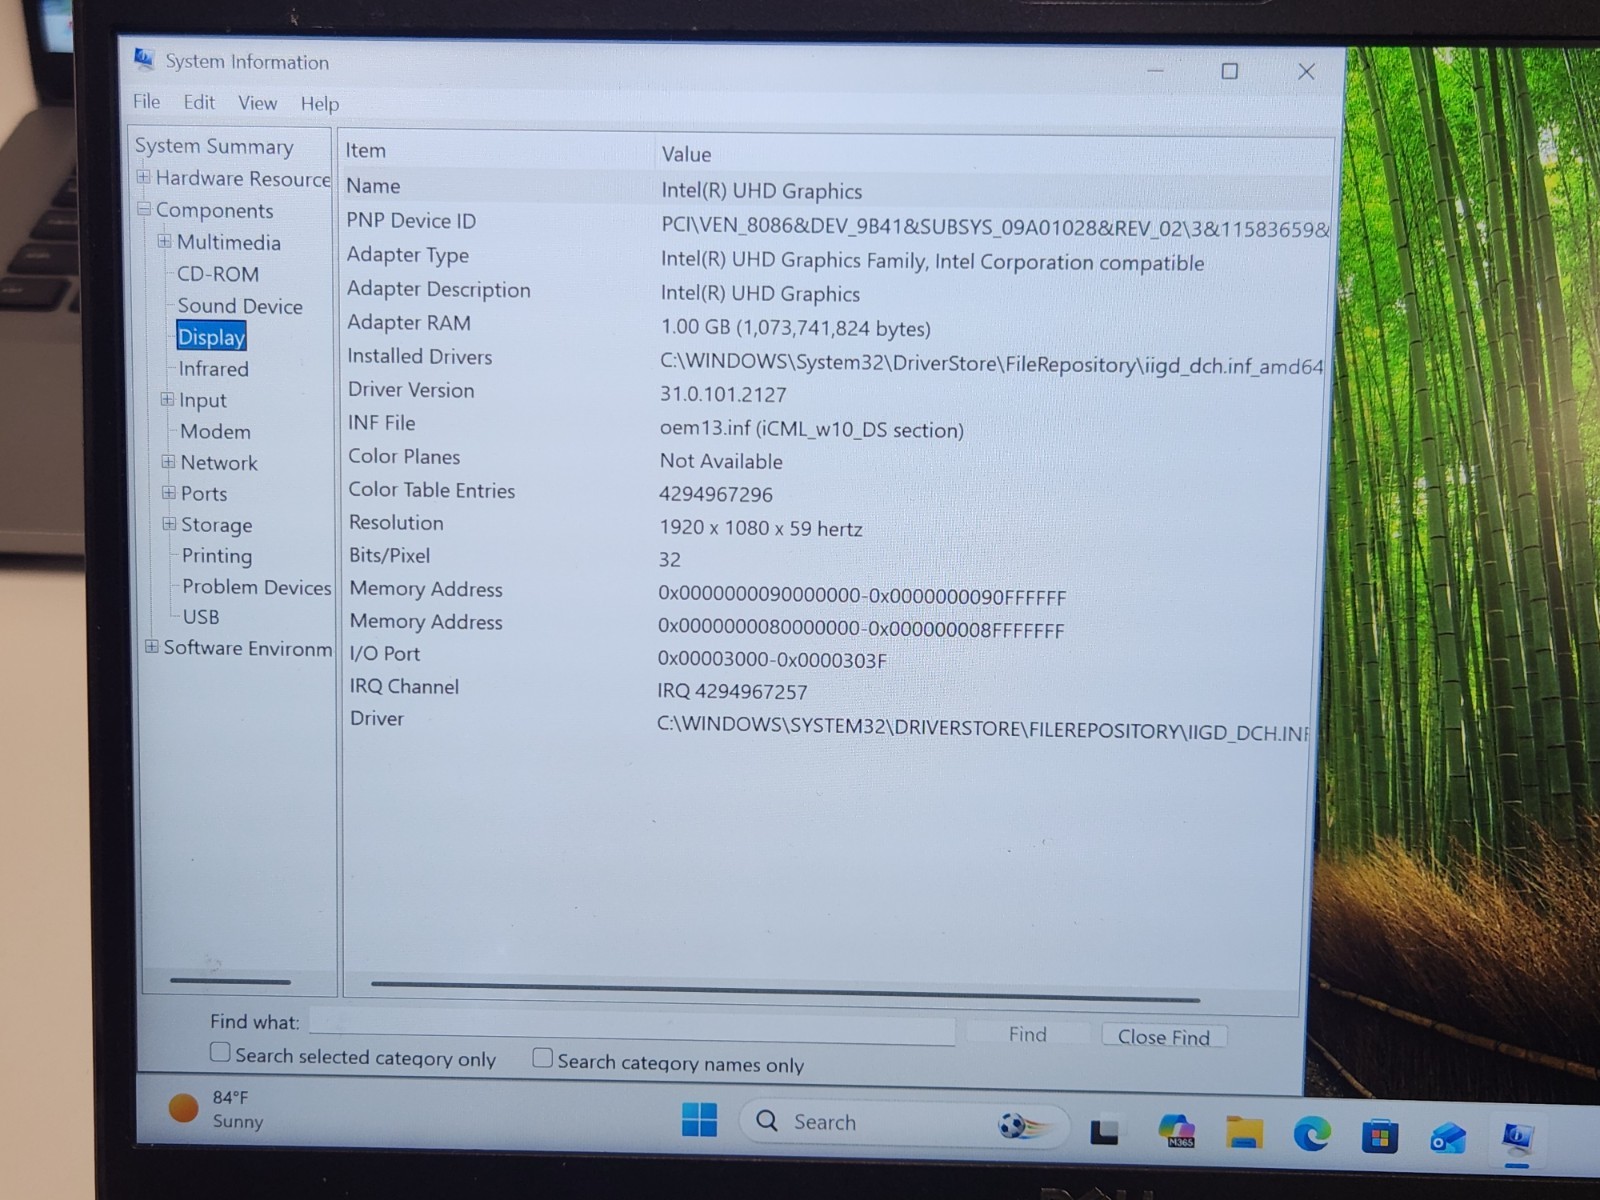Select Modem in the tree
Viewport: 1600px width, 1200px height.
pos(215,431)
